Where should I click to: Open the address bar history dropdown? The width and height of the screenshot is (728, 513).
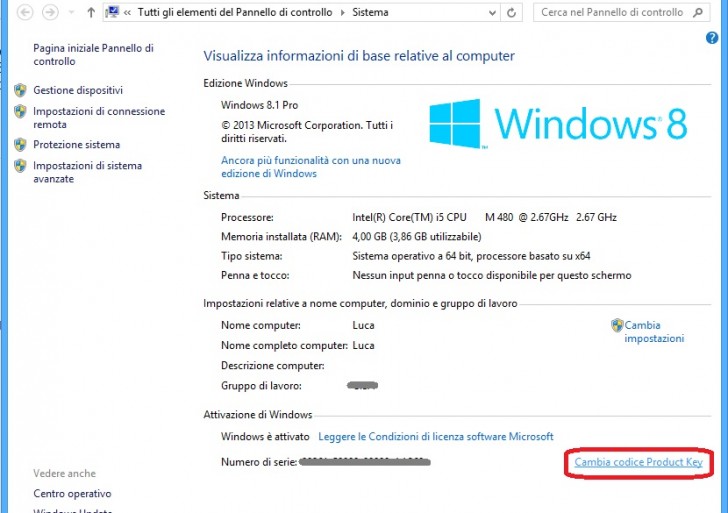pyautogui.click(x=492, y=13)
